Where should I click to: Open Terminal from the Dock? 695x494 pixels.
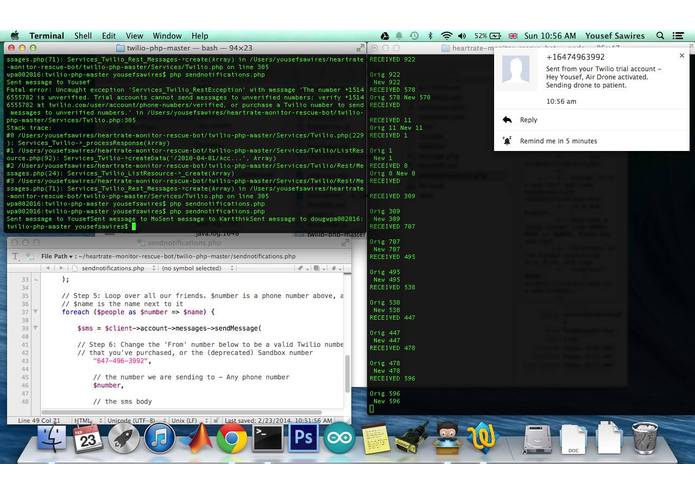pyautogui.click(x=267, y=438)
